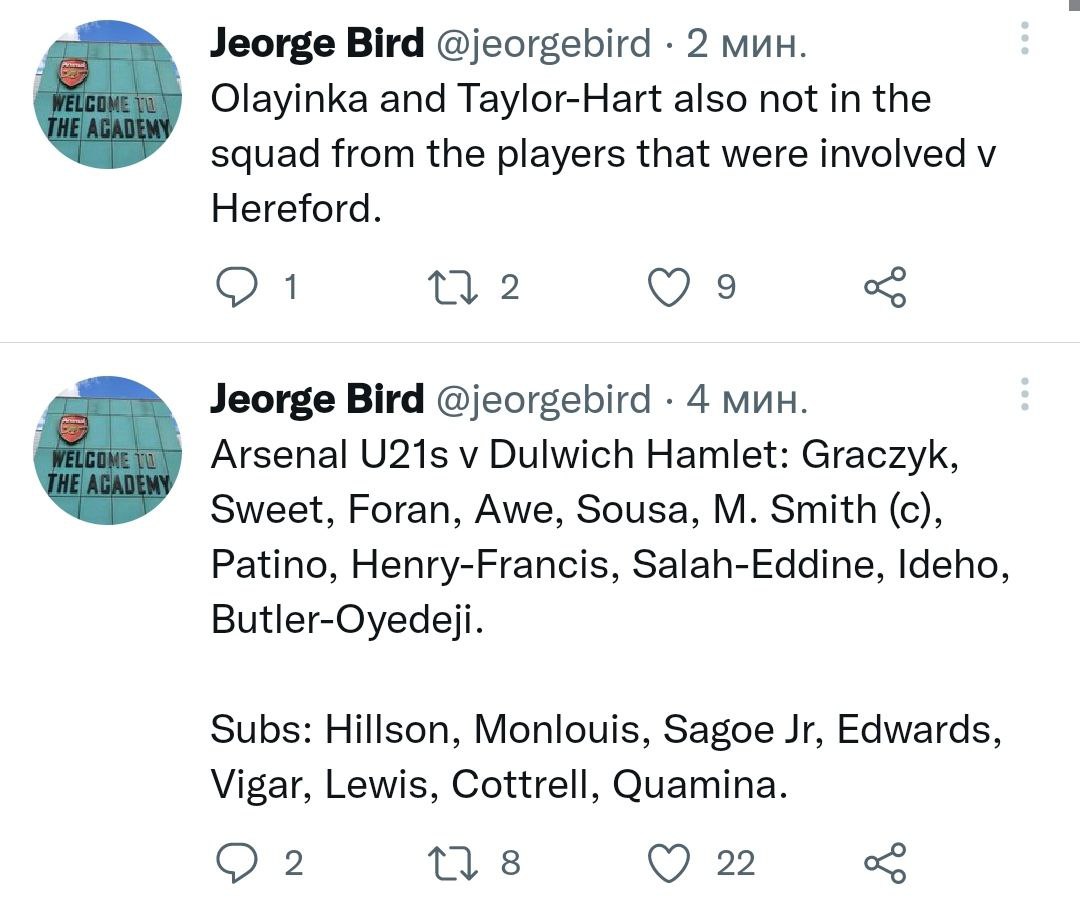Click Jeorge Bird name on the first tweet

[317, 43]
